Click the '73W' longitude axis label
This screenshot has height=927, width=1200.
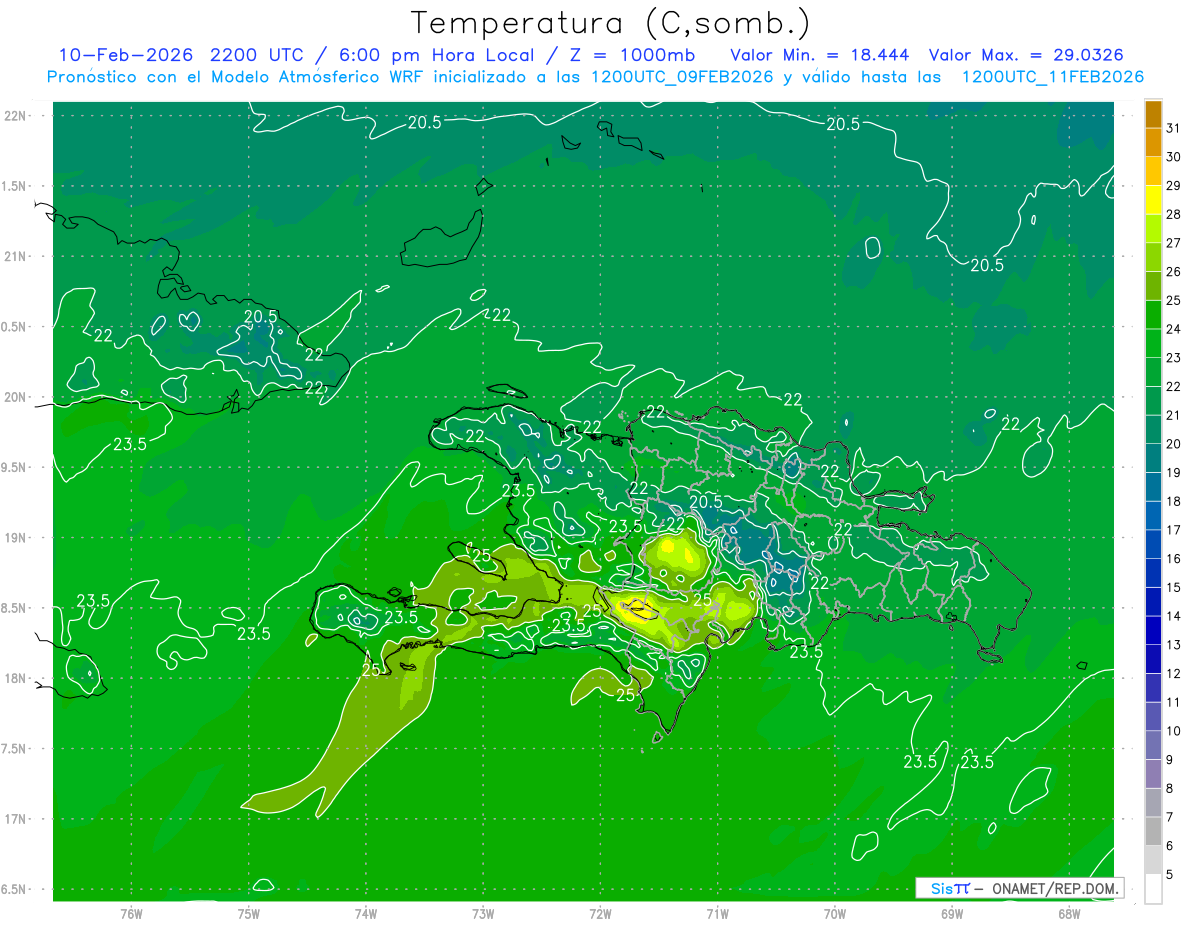pyautogui.click(x=483, y=913)
